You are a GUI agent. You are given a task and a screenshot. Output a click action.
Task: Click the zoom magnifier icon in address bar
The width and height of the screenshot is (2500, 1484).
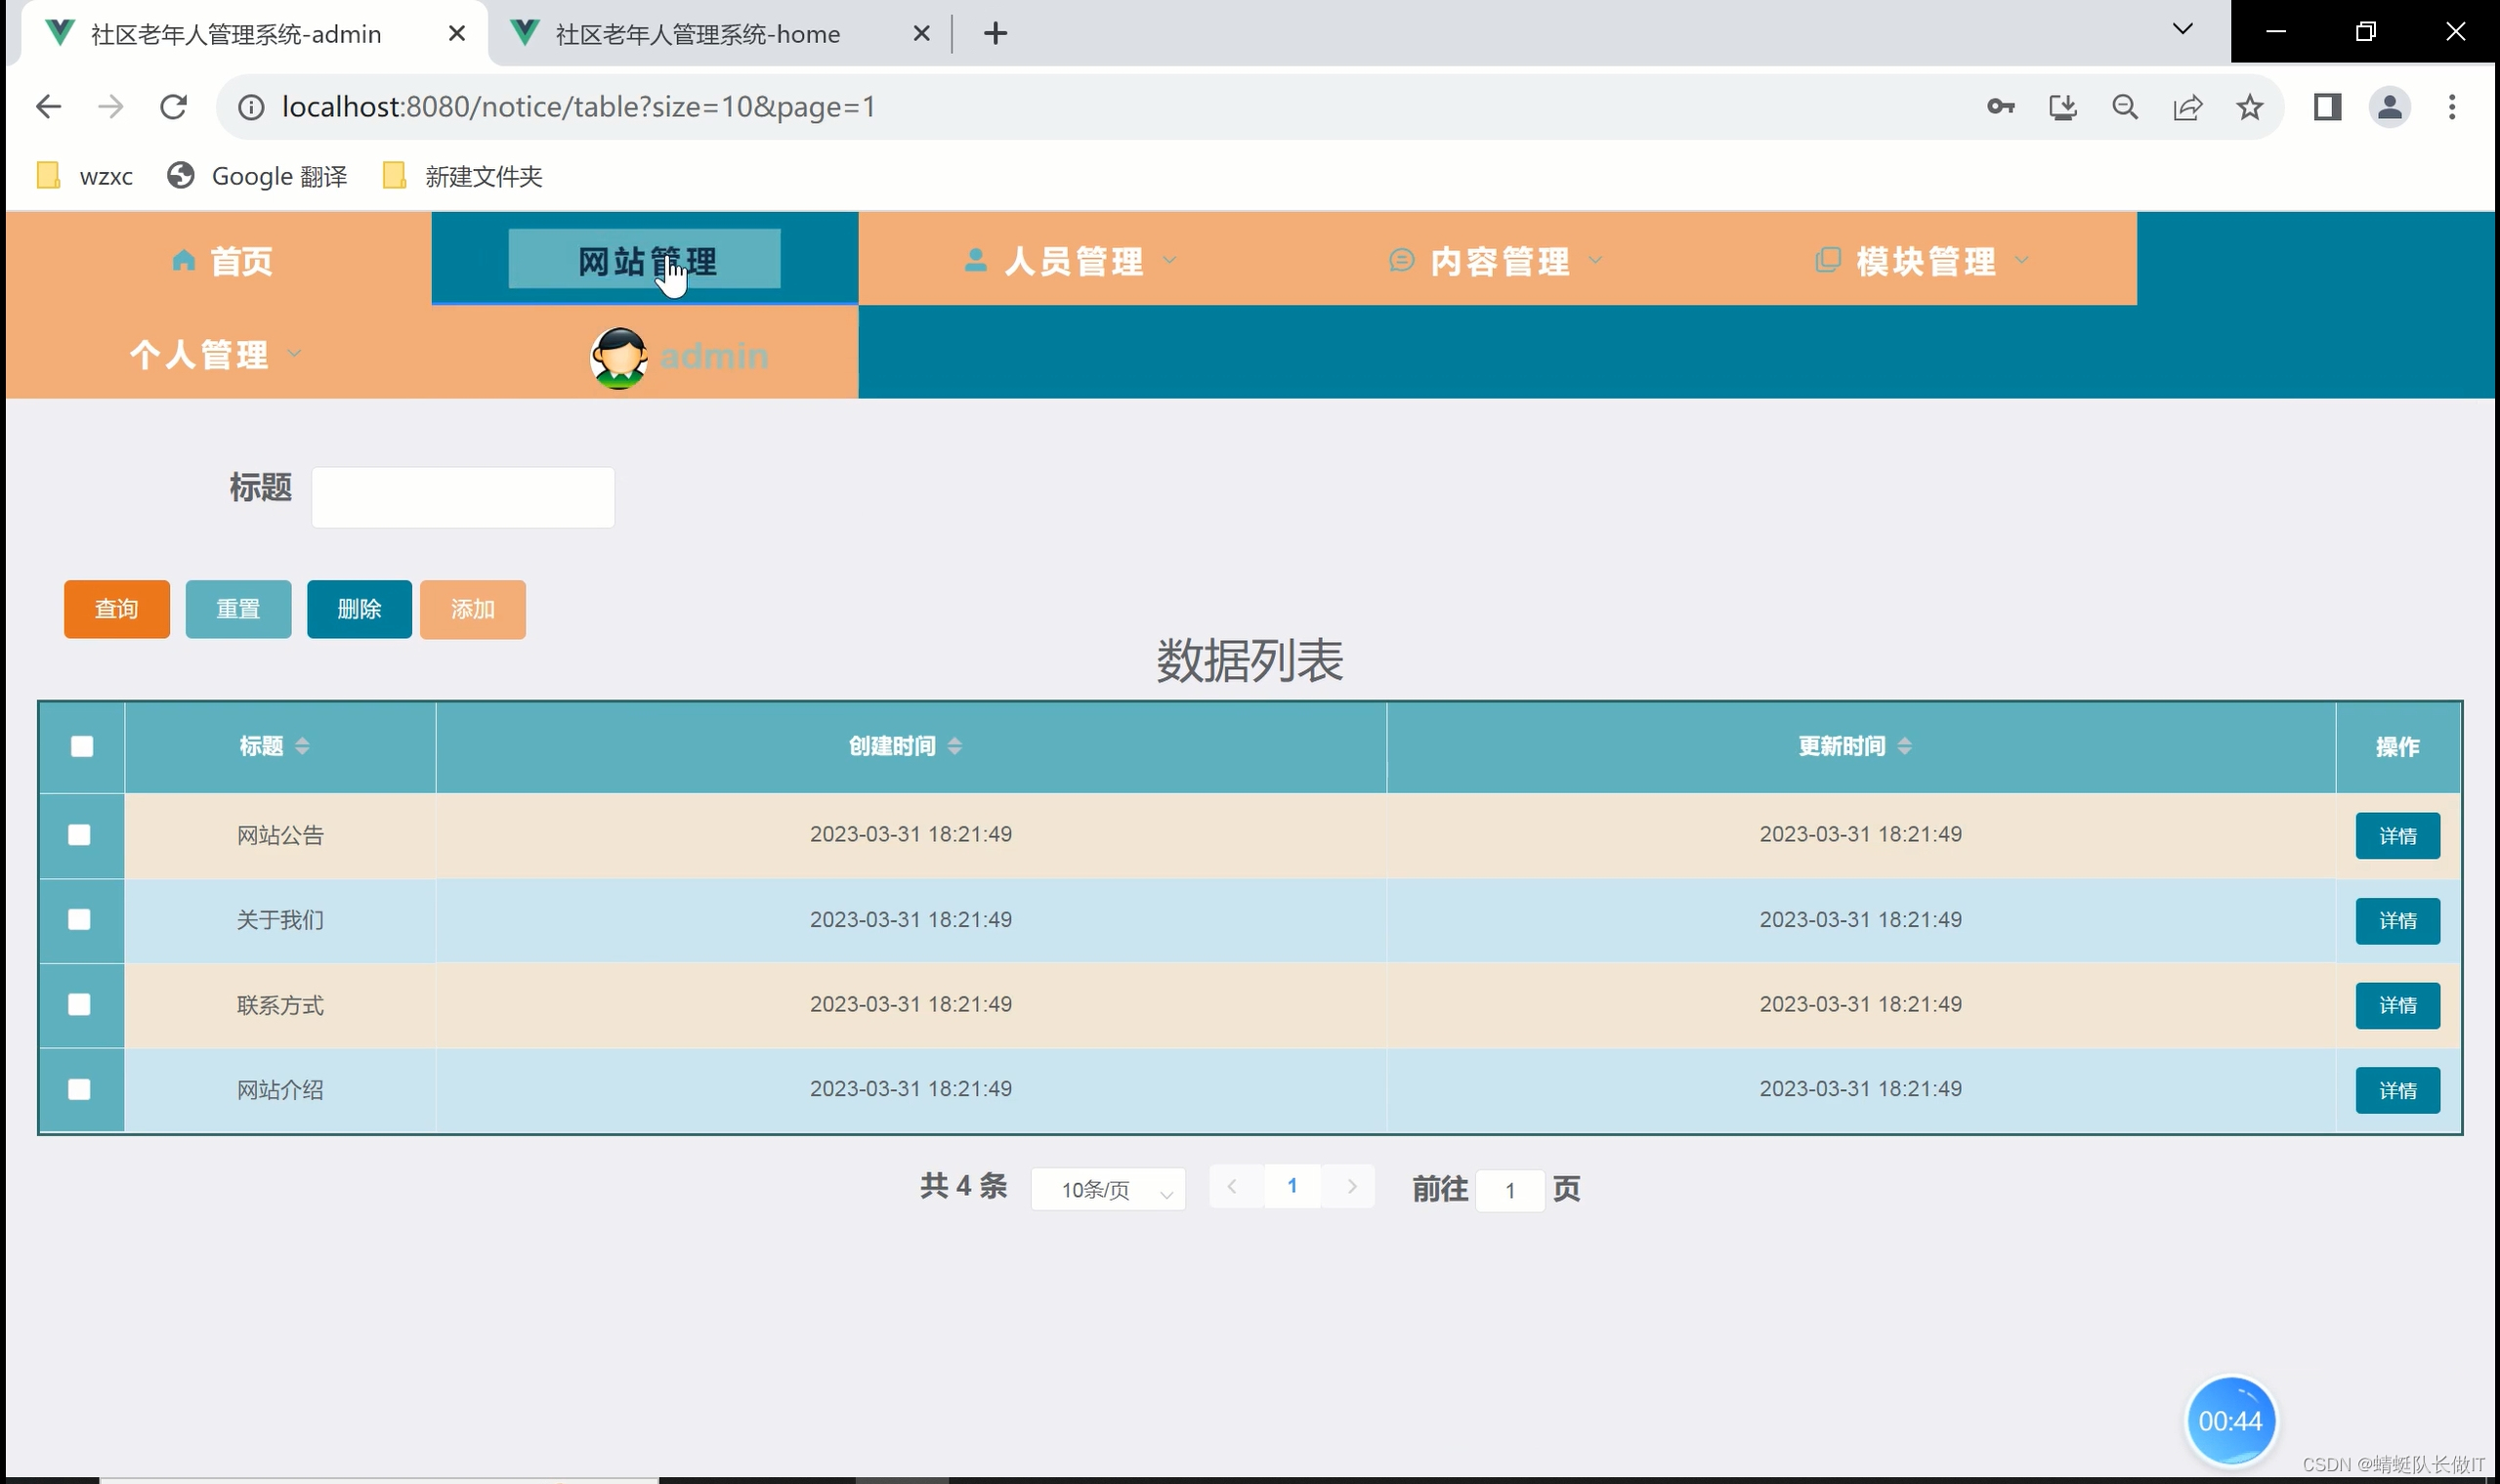[x=2125, y=107]
